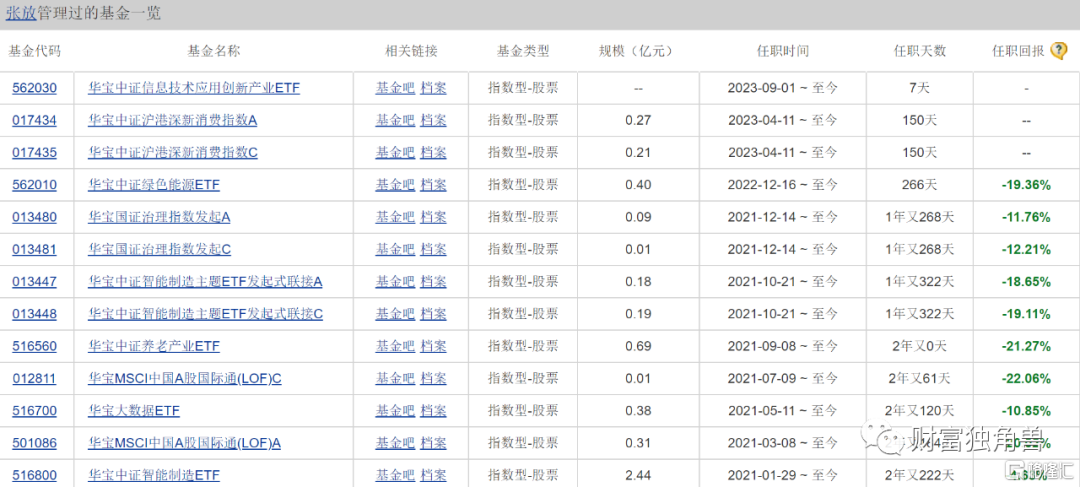
Task: Open the 张放 manager link in the title
Action: tap(21, 13)
